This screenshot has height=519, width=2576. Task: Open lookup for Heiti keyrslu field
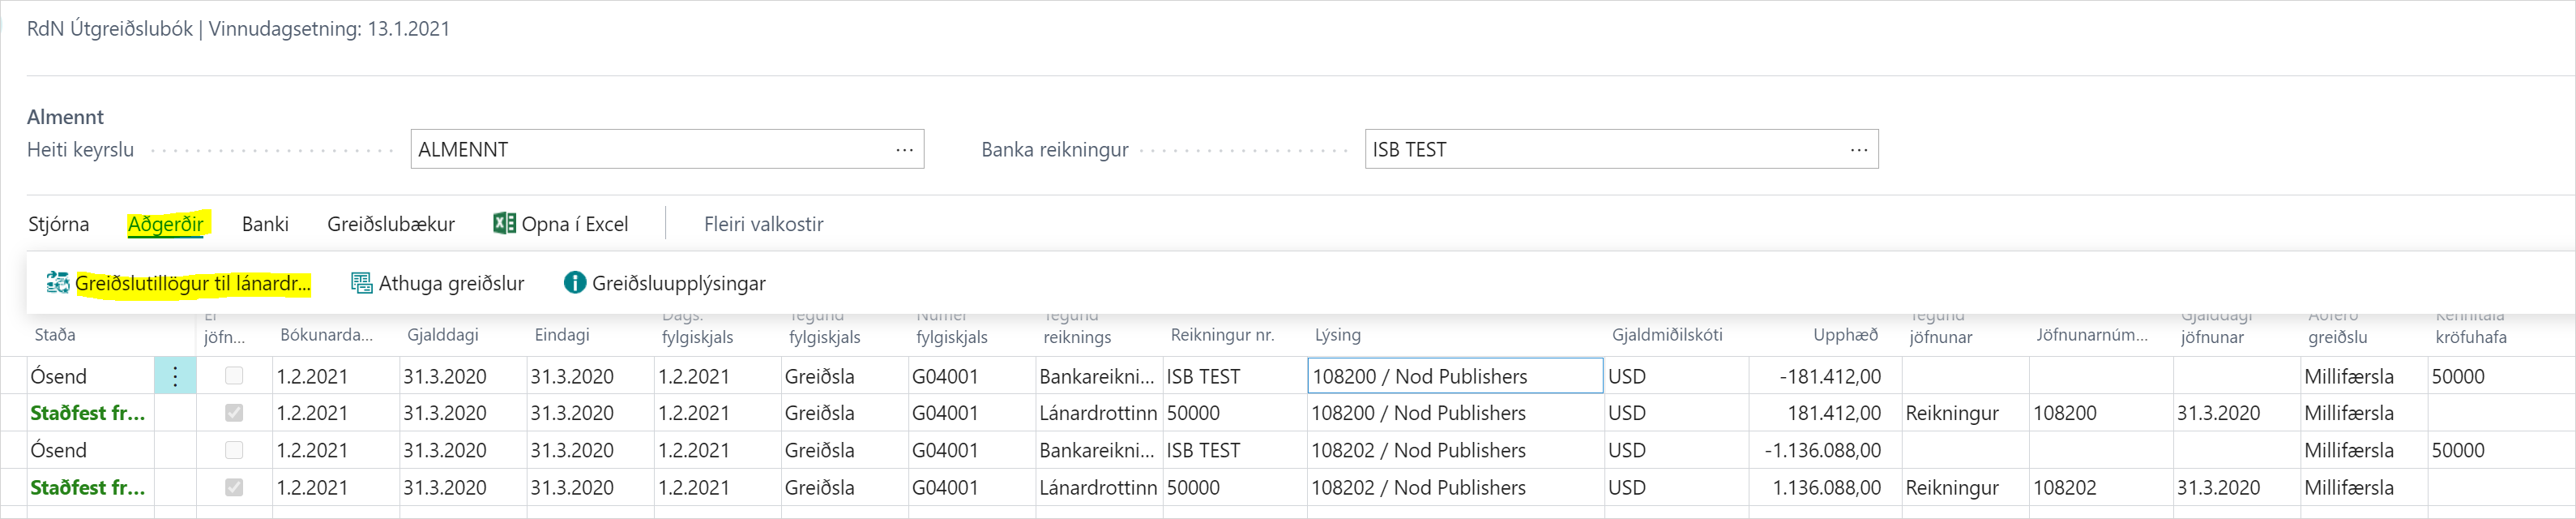pos(904,150)
